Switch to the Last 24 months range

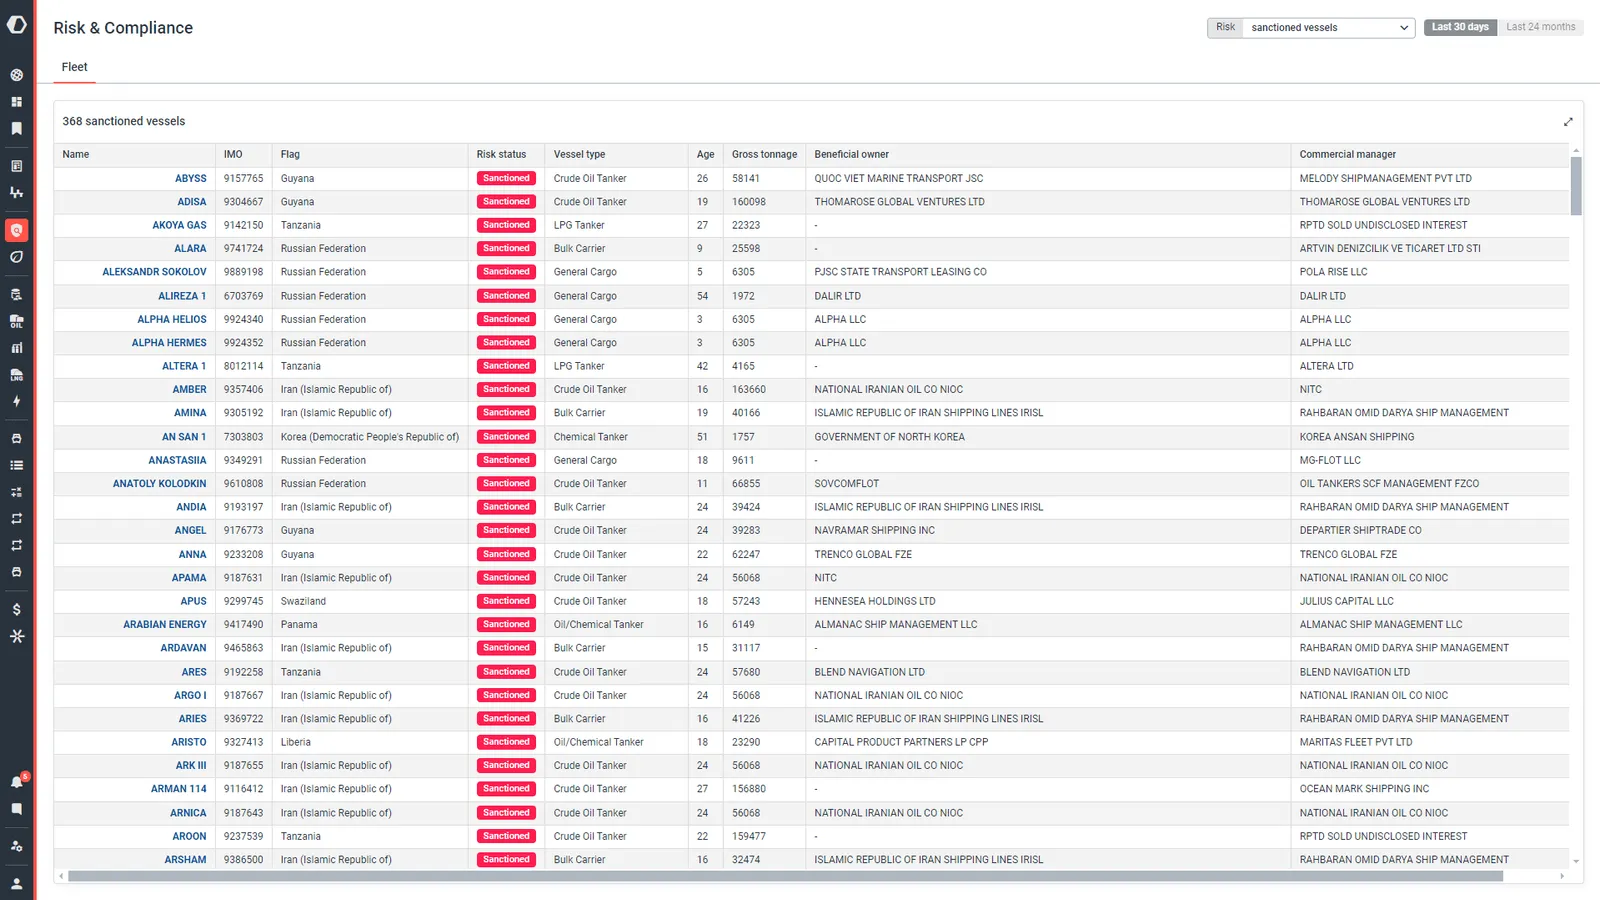click(x=1541, y=27)
